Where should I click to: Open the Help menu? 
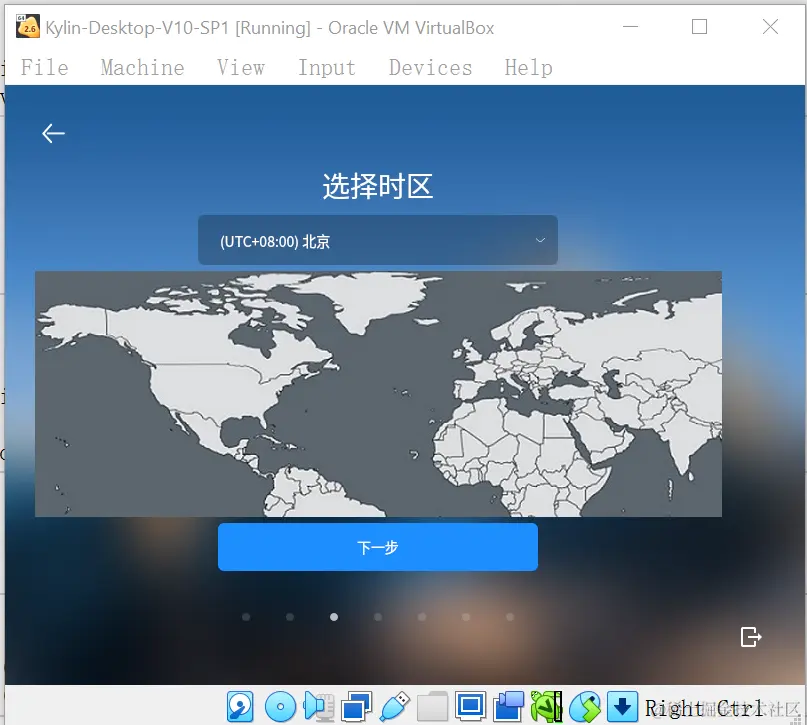[529, 67]
